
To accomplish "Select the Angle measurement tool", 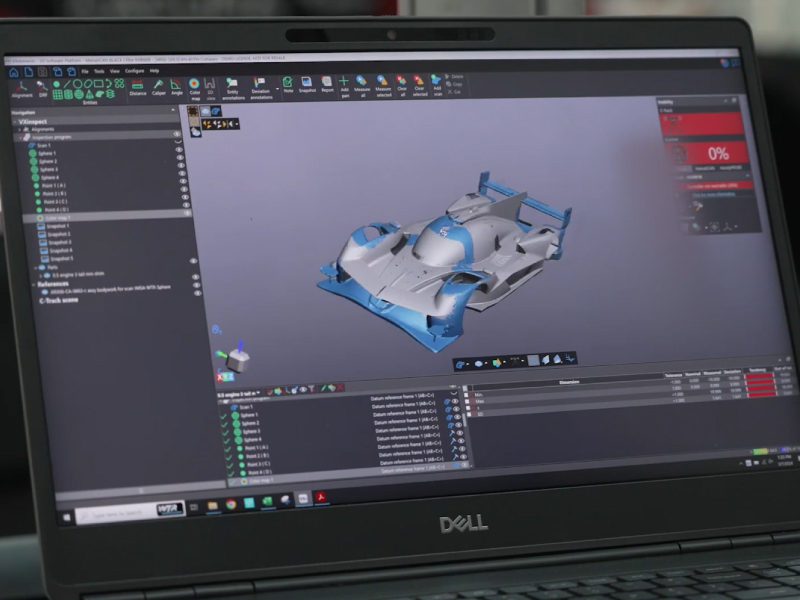I will pyautogui.click(x=176, y=85).
